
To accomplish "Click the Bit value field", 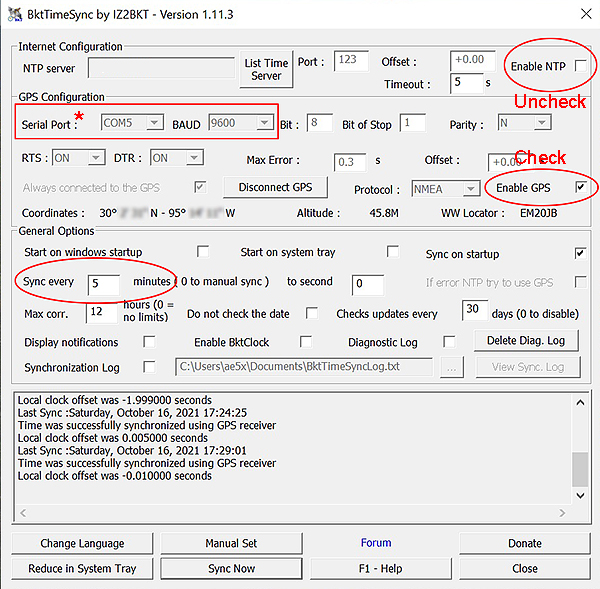I will point(320,123).
